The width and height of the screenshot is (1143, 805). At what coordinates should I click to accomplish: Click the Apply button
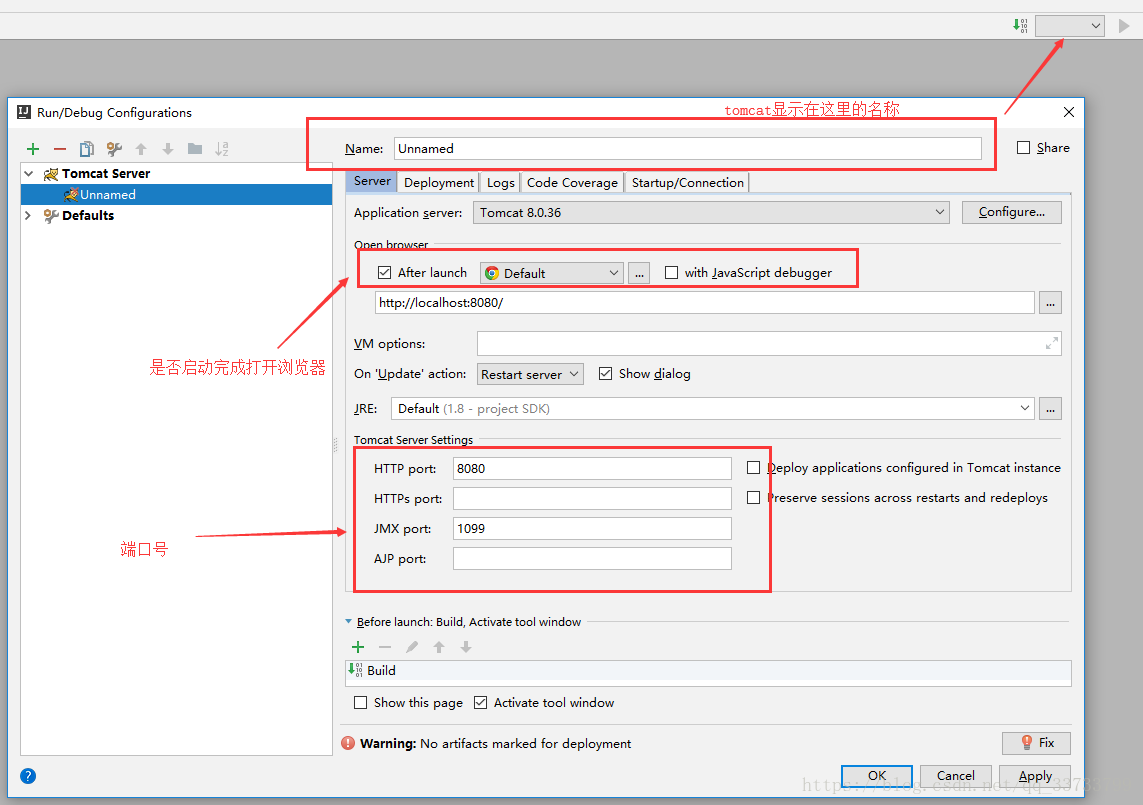point(1035,776)
